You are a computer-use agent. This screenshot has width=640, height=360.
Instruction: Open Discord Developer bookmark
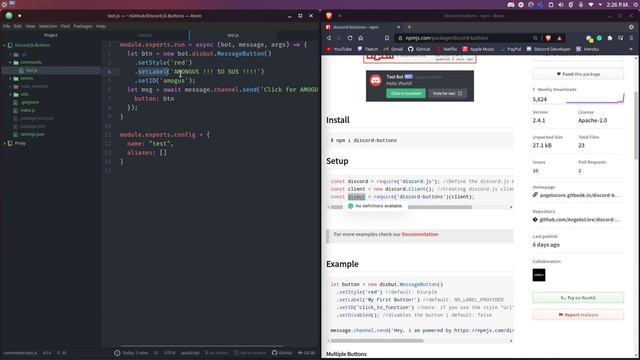(x=548, y=49)
